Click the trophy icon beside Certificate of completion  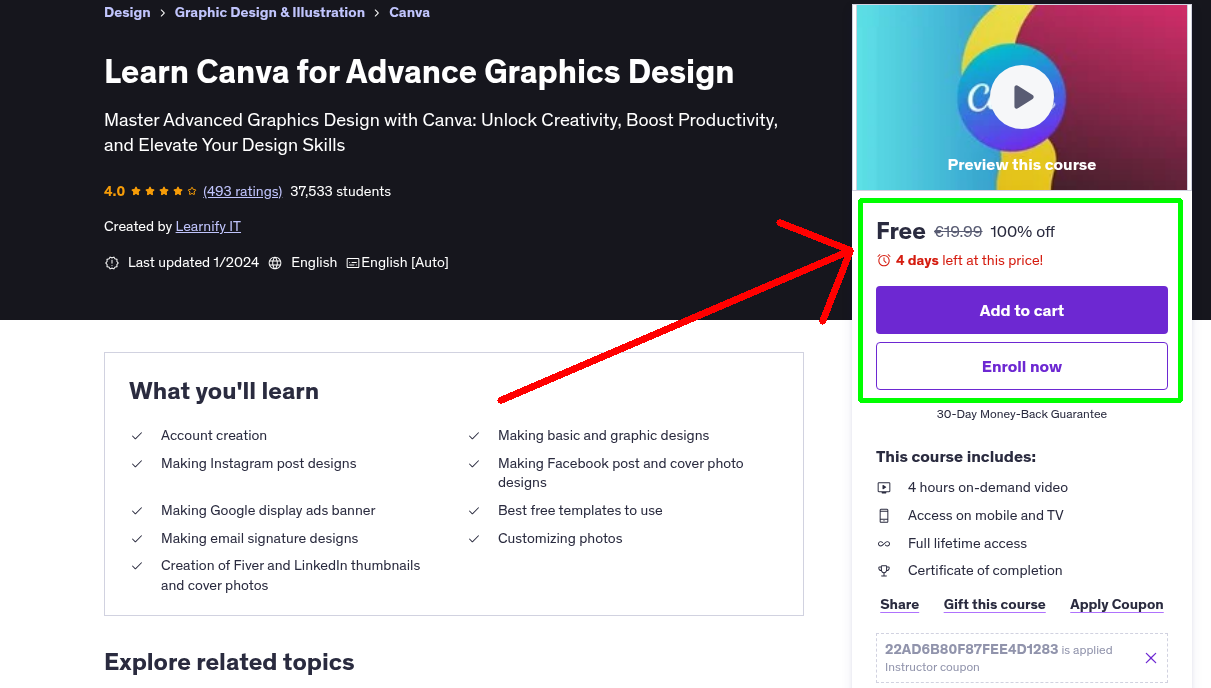point(884,571)
